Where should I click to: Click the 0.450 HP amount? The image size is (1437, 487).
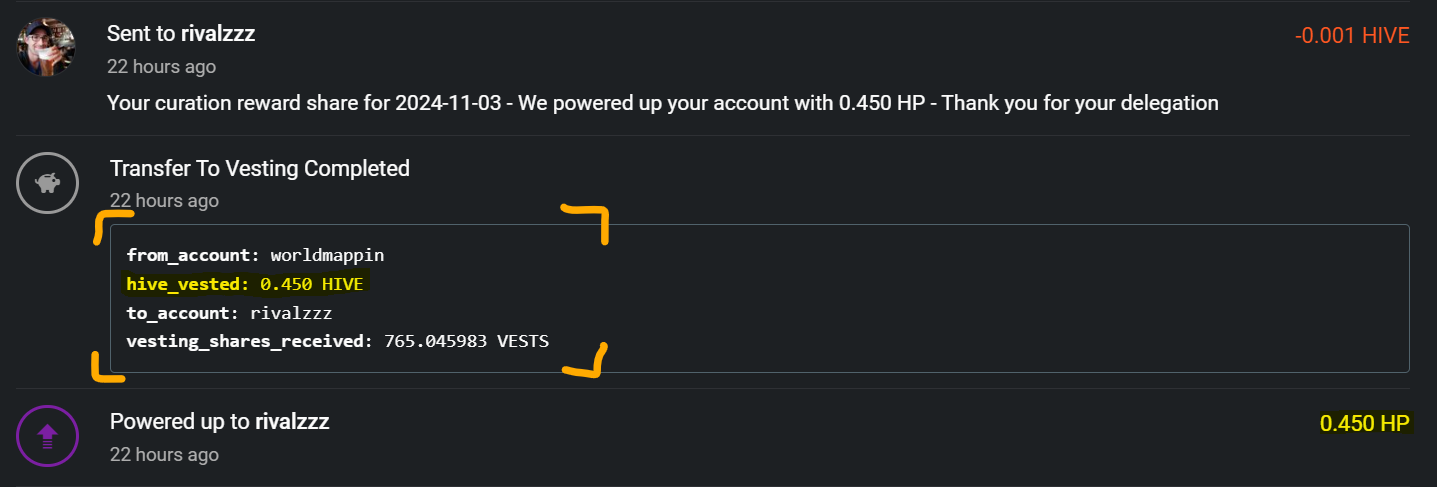pos(1364,424)
